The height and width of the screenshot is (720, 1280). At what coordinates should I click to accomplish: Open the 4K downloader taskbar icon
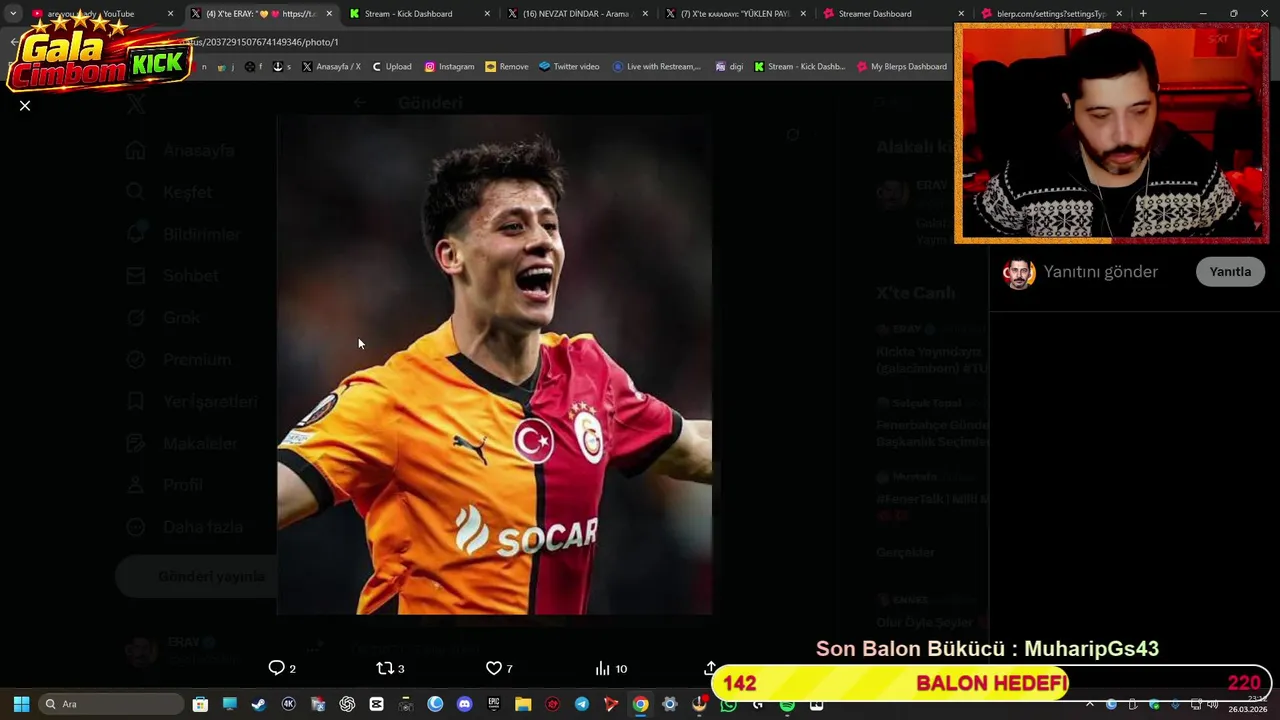pyautogui.click(x=288, y=704)
